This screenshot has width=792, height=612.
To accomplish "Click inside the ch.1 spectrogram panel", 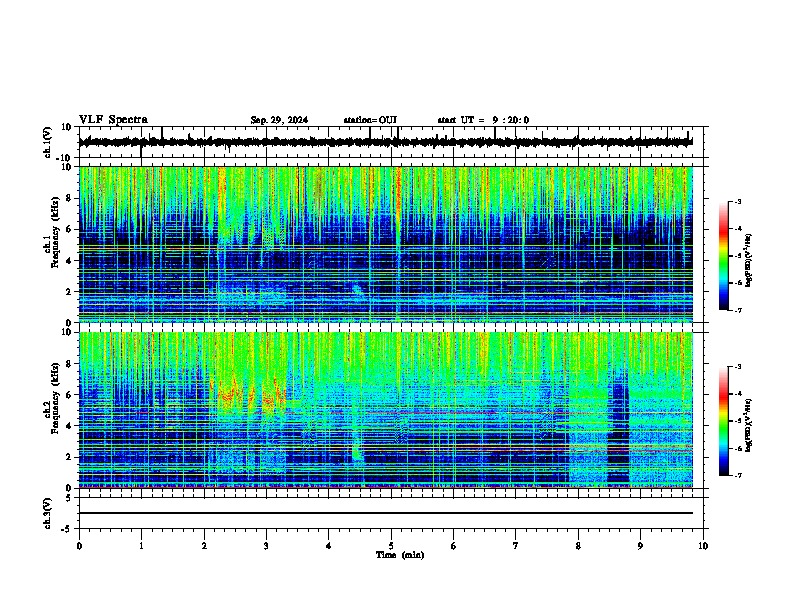I will (x=386, y=244).
